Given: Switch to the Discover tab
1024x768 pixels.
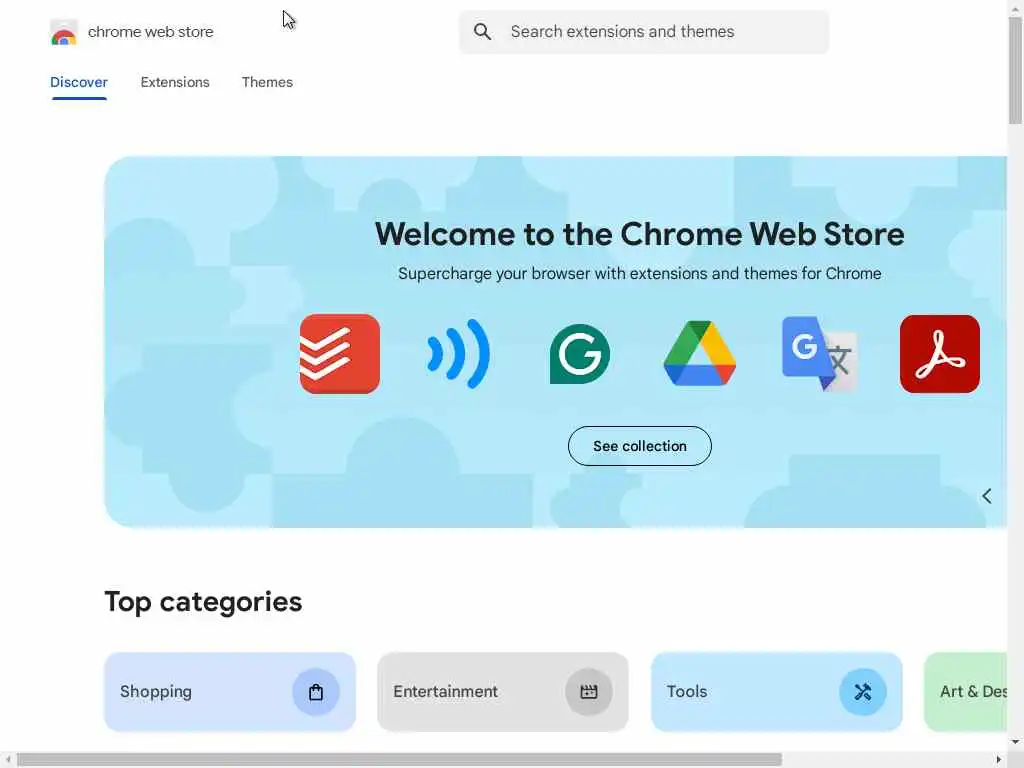Looking at the screenshot, I should click(x=79, y=82).
